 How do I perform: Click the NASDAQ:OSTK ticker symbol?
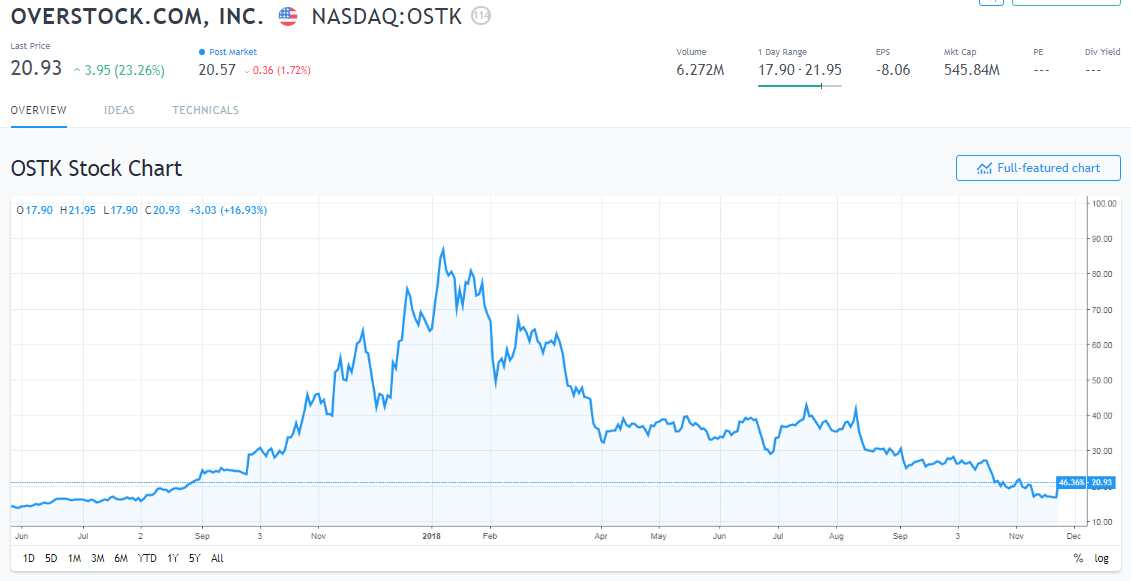tap(386, 16)
